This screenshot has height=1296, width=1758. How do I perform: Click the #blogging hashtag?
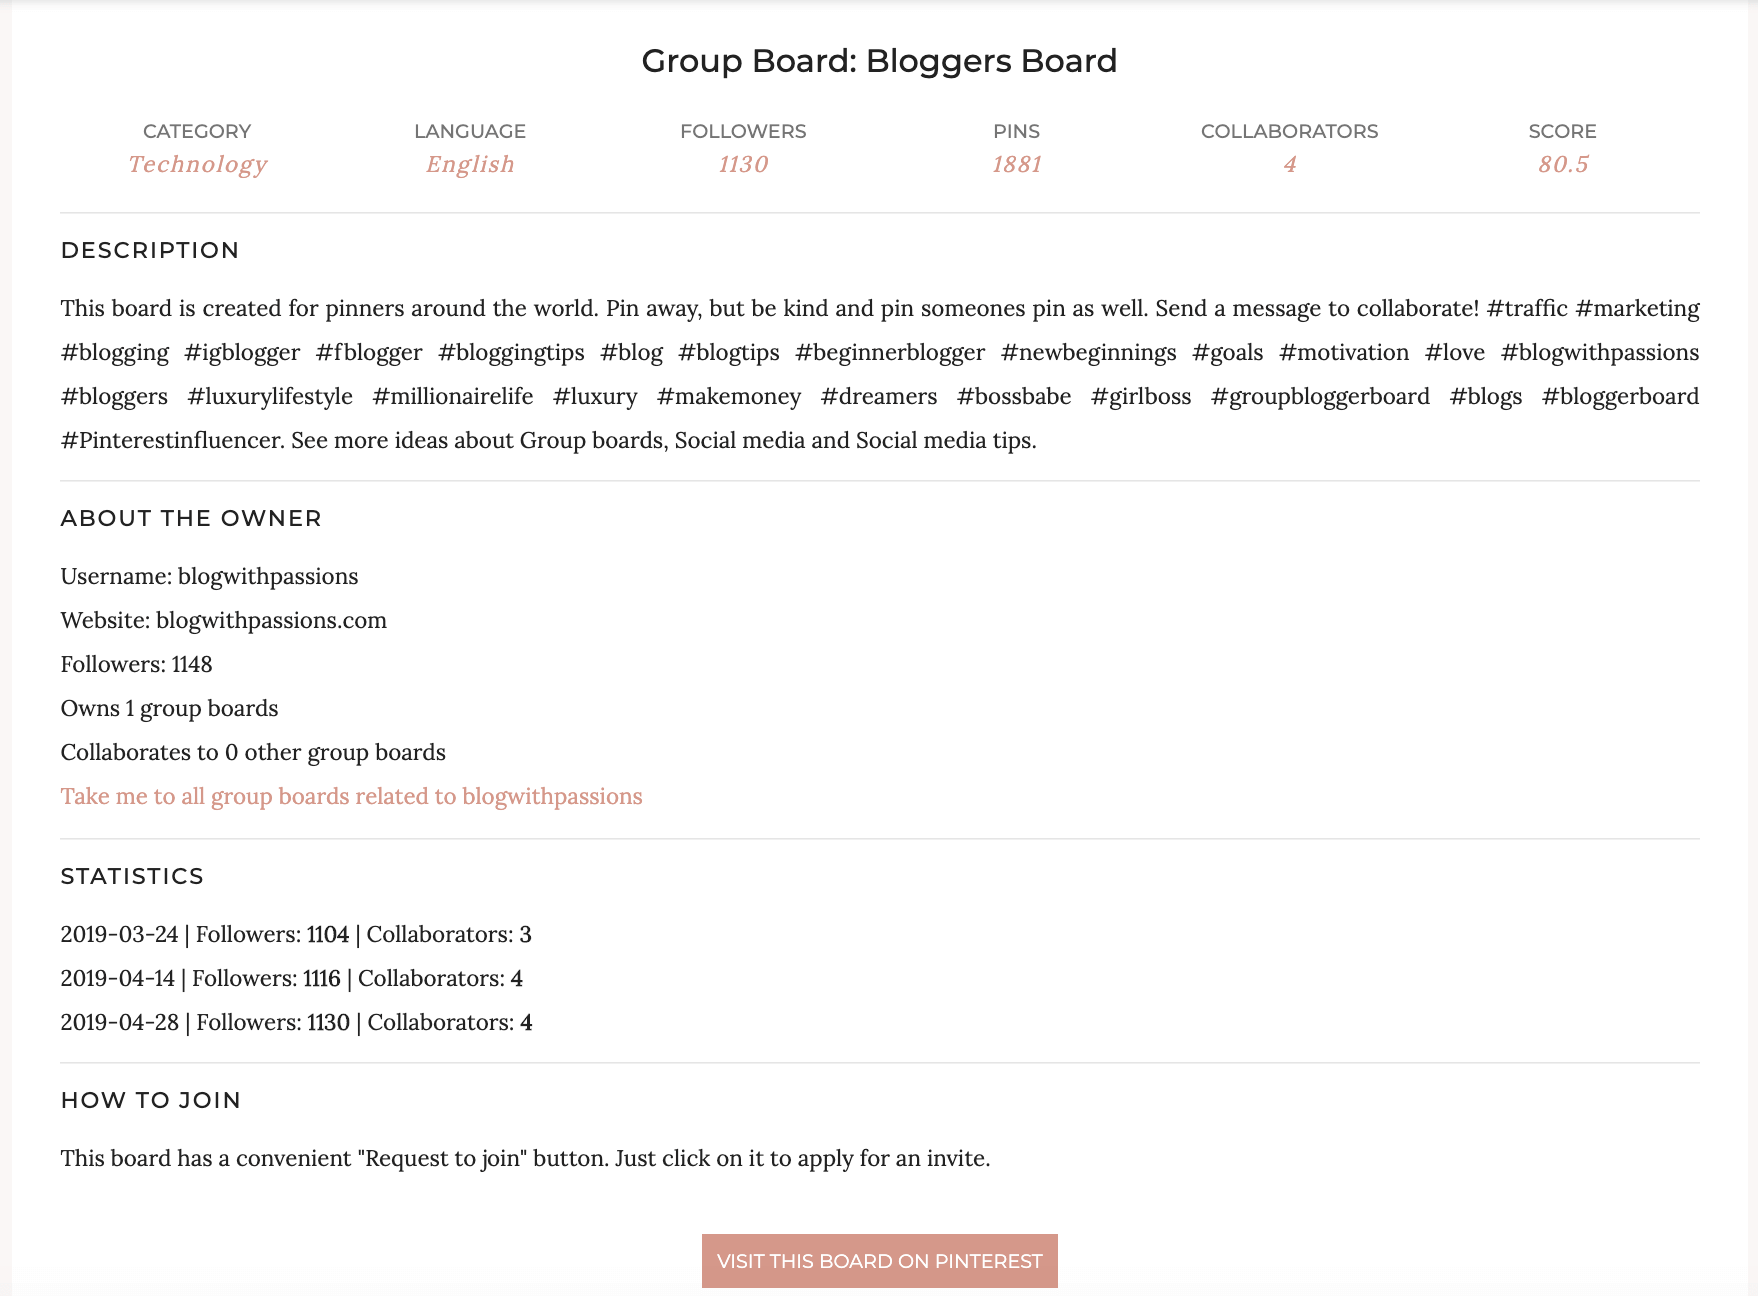pos(114,352)
